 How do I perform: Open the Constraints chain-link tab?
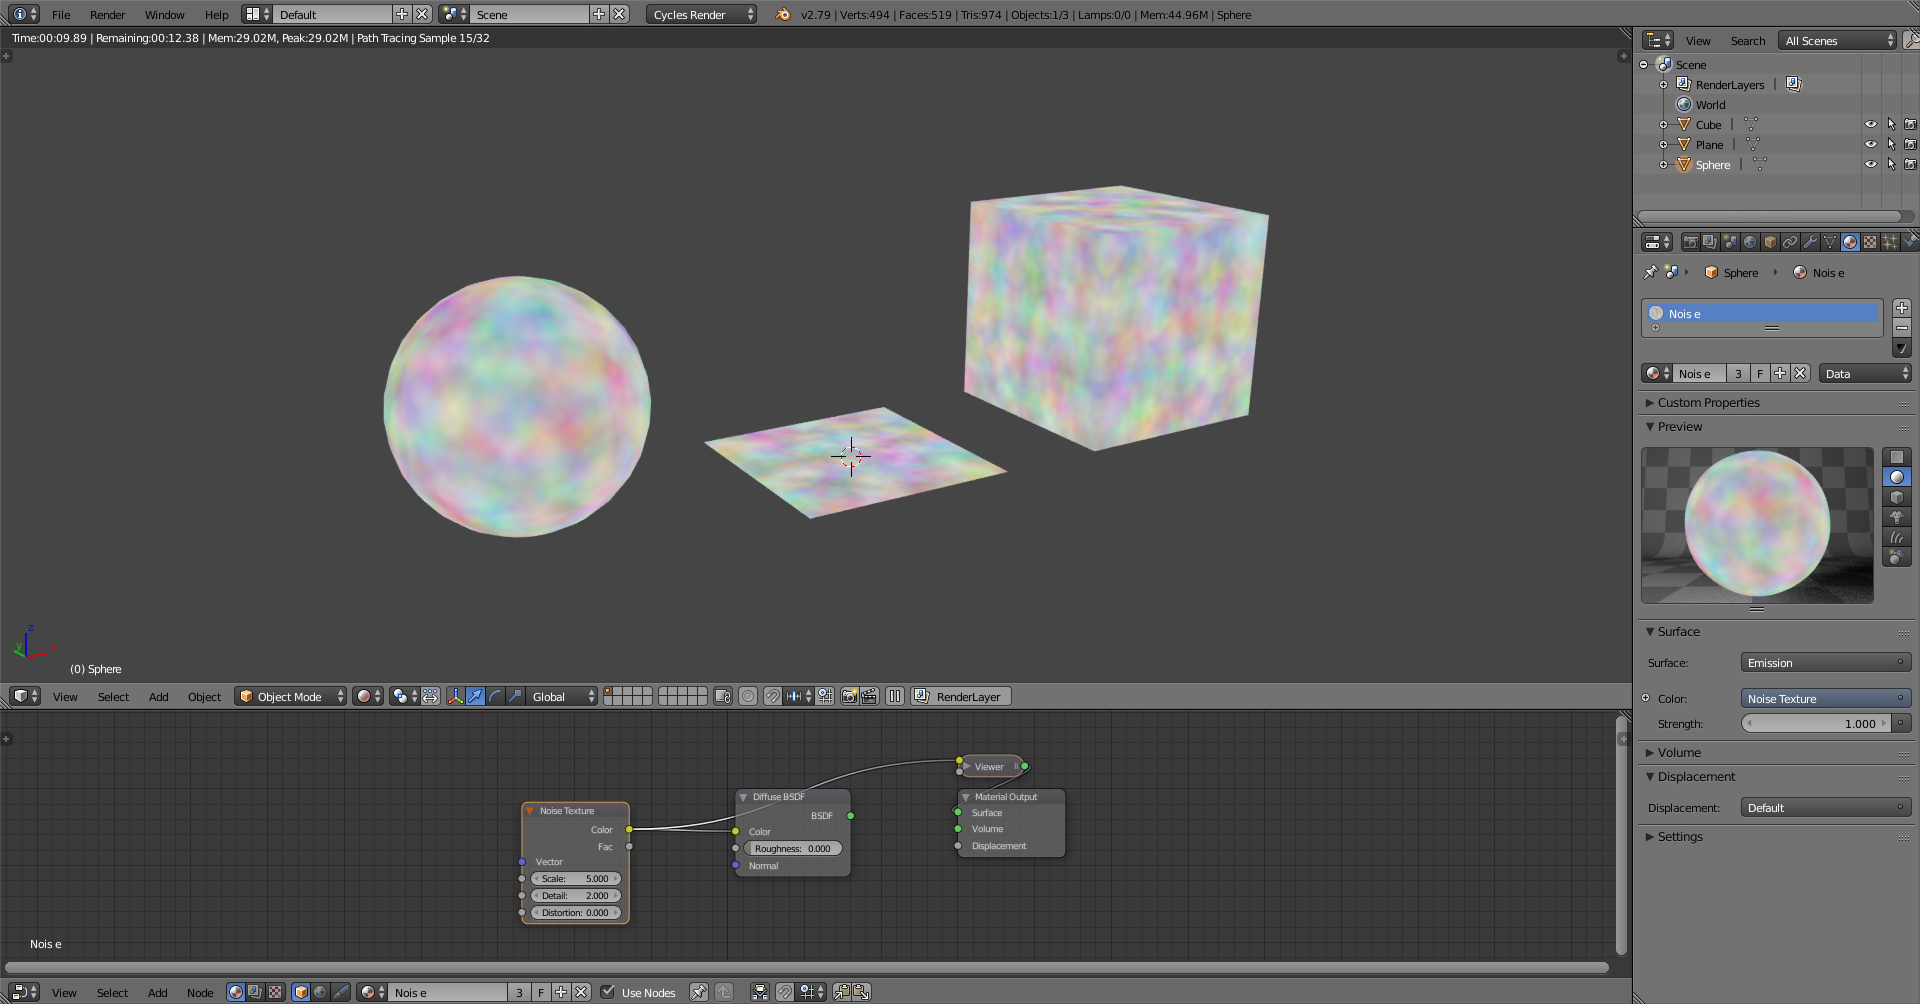point(1790,242)
